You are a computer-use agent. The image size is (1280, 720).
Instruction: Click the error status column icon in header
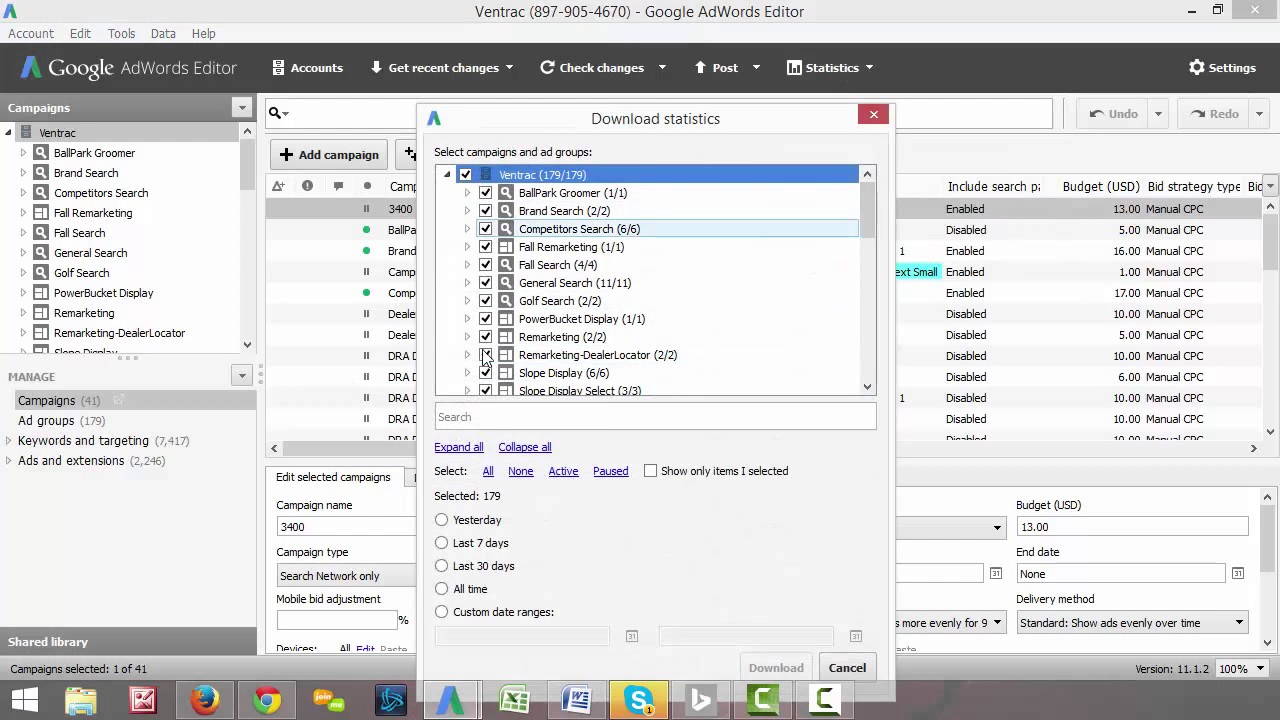307,186
